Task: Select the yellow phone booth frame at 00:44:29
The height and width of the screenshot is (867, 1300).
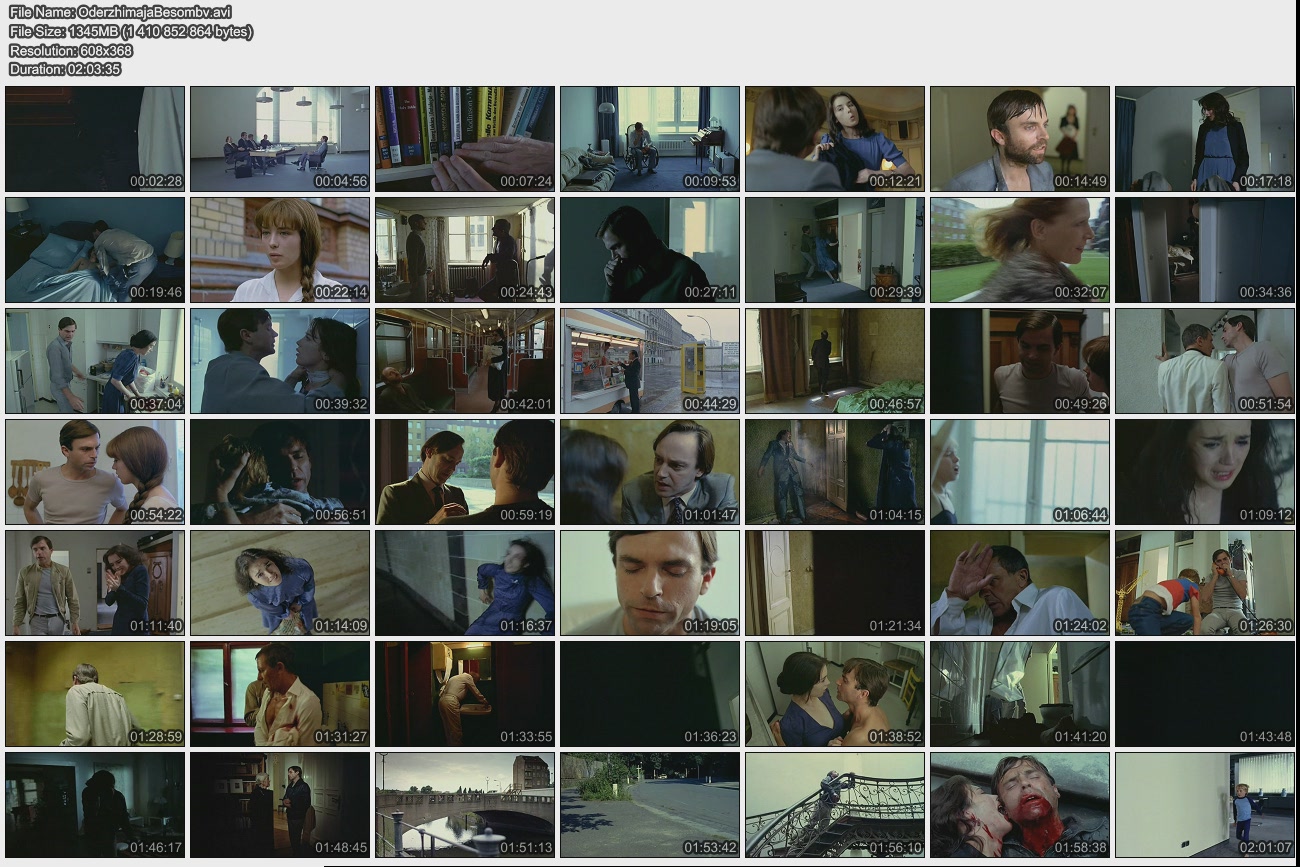Action: (650, 361)
